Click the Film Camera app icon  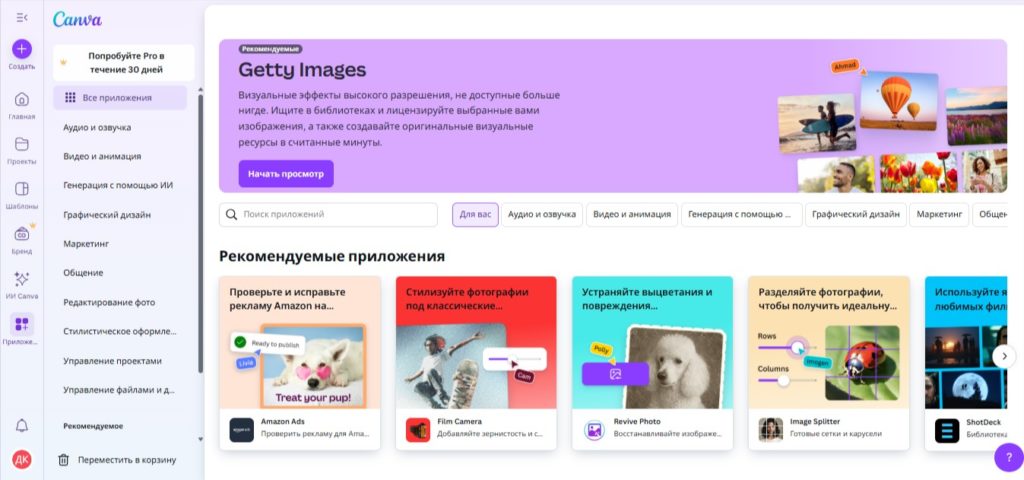tap(418, 430)
